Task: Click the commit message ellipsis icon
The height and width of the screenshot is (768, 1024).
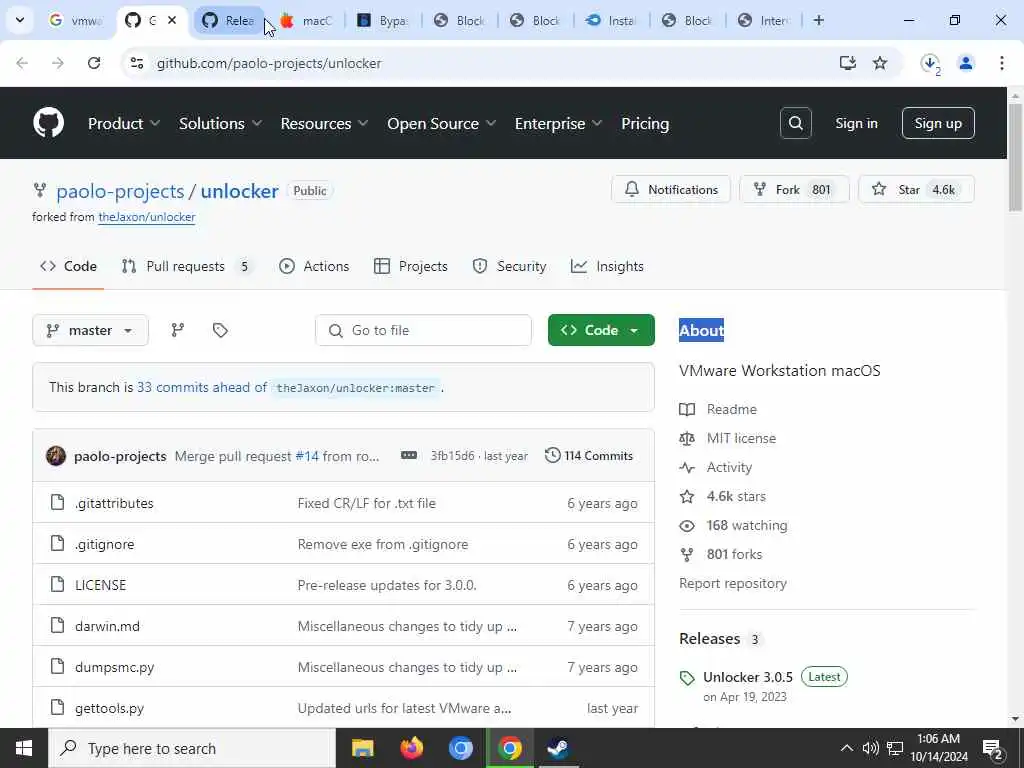Action: point(409,455)
